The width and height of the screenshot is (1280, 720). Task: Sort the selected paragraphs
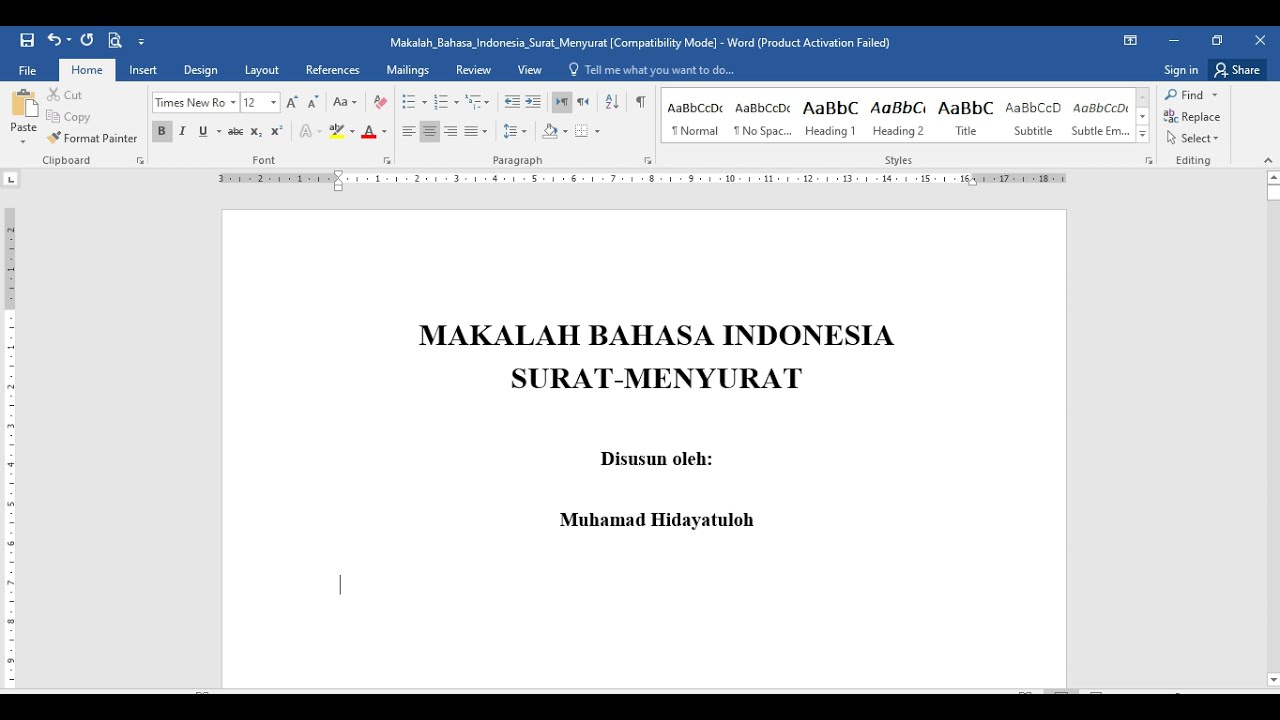tap(612, 102)
